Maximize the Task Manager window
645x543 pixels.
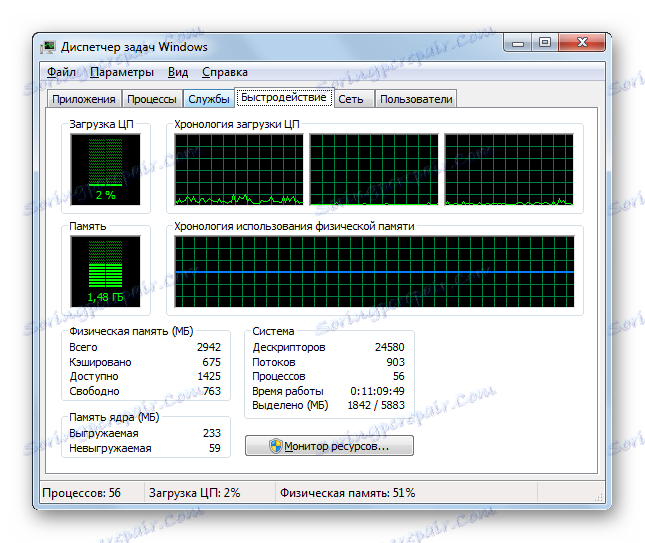545,43
